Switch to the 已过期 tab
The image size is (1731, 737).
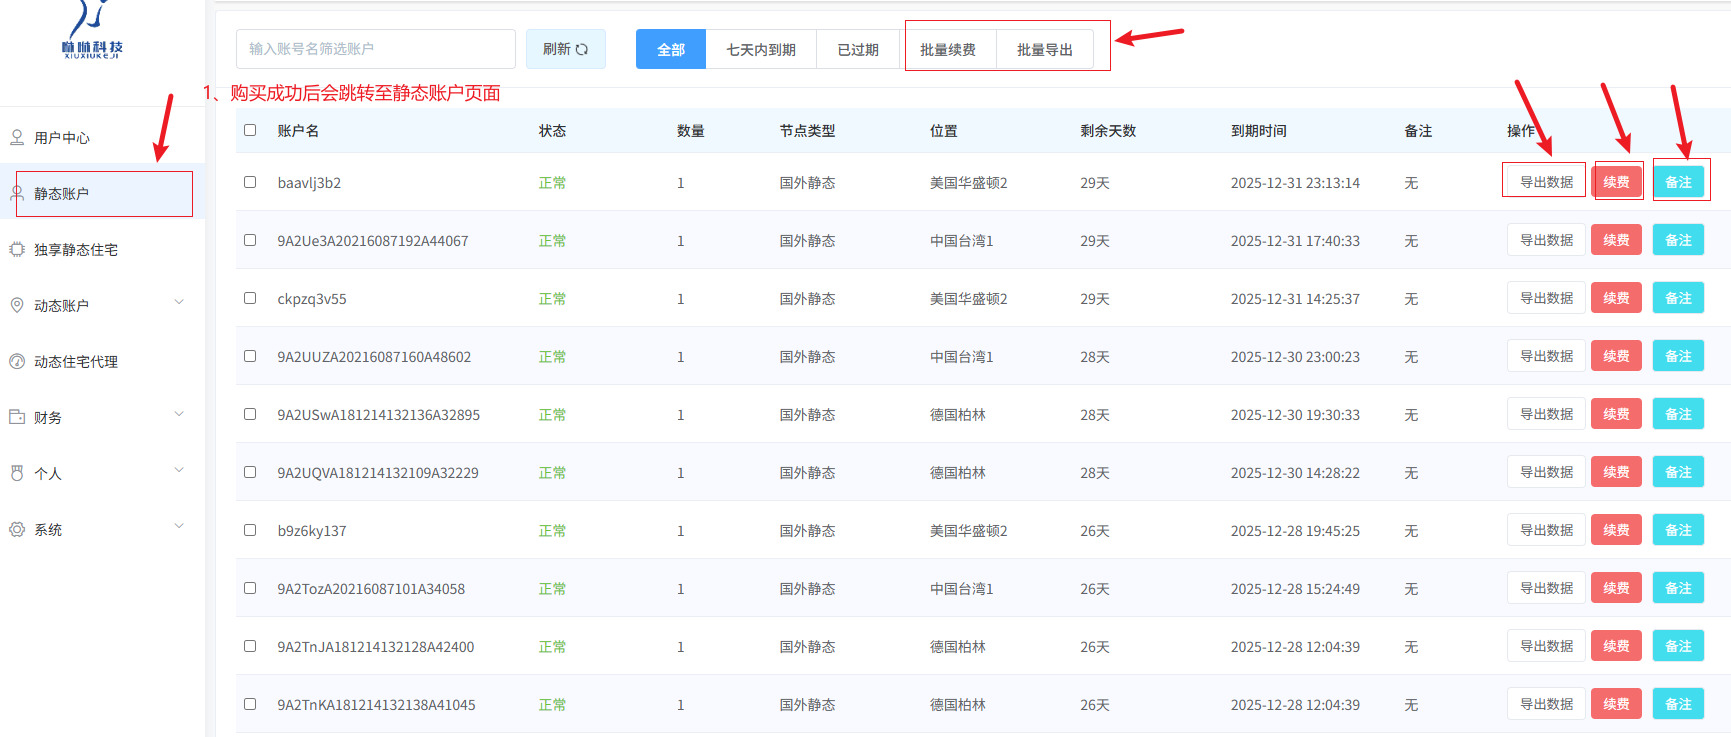click(x=857, y=49)
